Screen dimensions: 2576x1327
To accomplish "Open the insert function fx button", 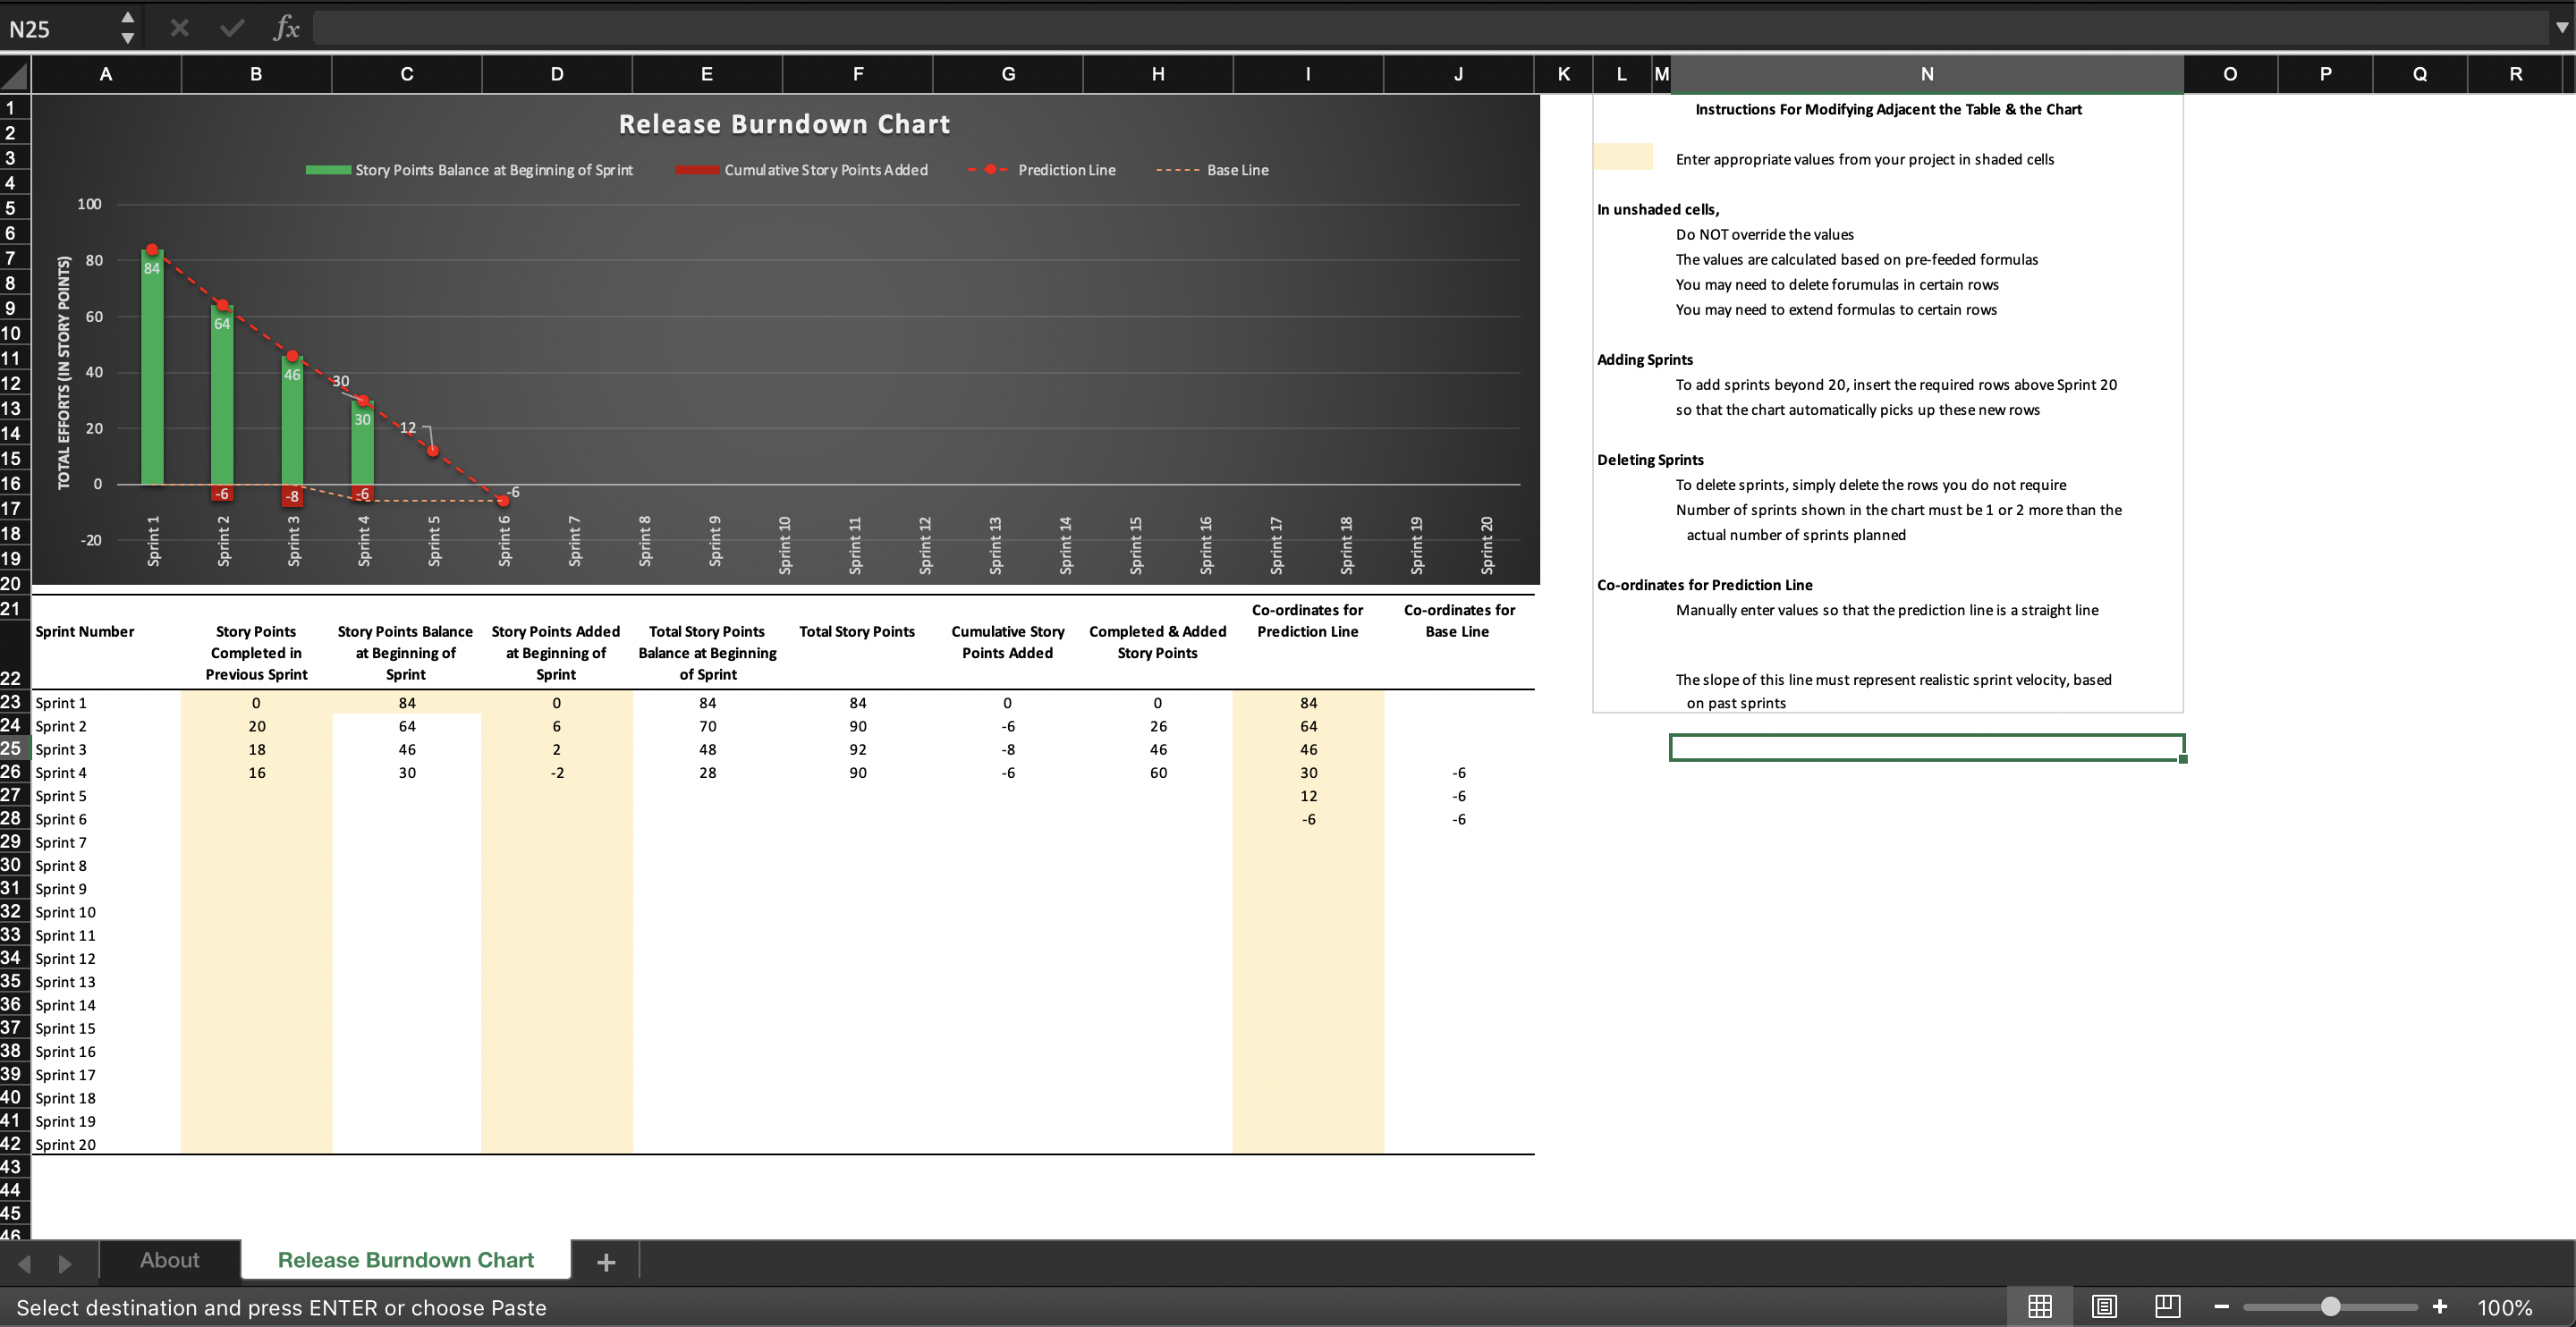I will tap(286, 28).
